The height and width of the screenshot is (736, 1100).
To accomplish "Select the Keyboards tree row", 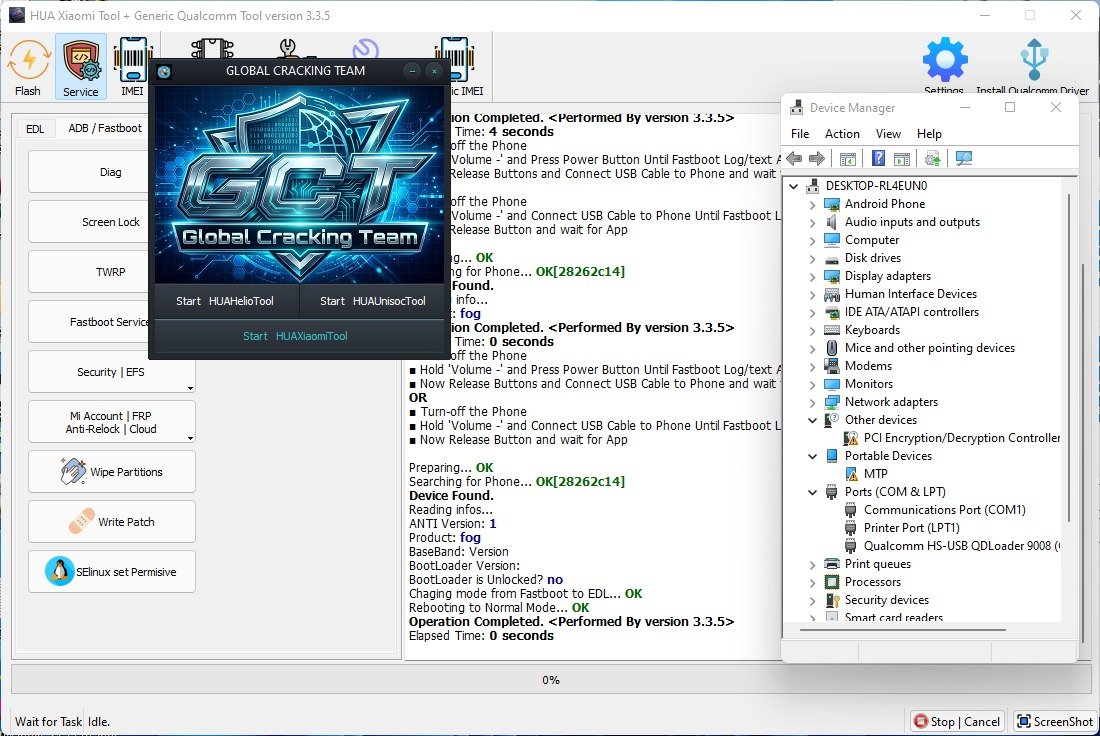I will [872, 330].
